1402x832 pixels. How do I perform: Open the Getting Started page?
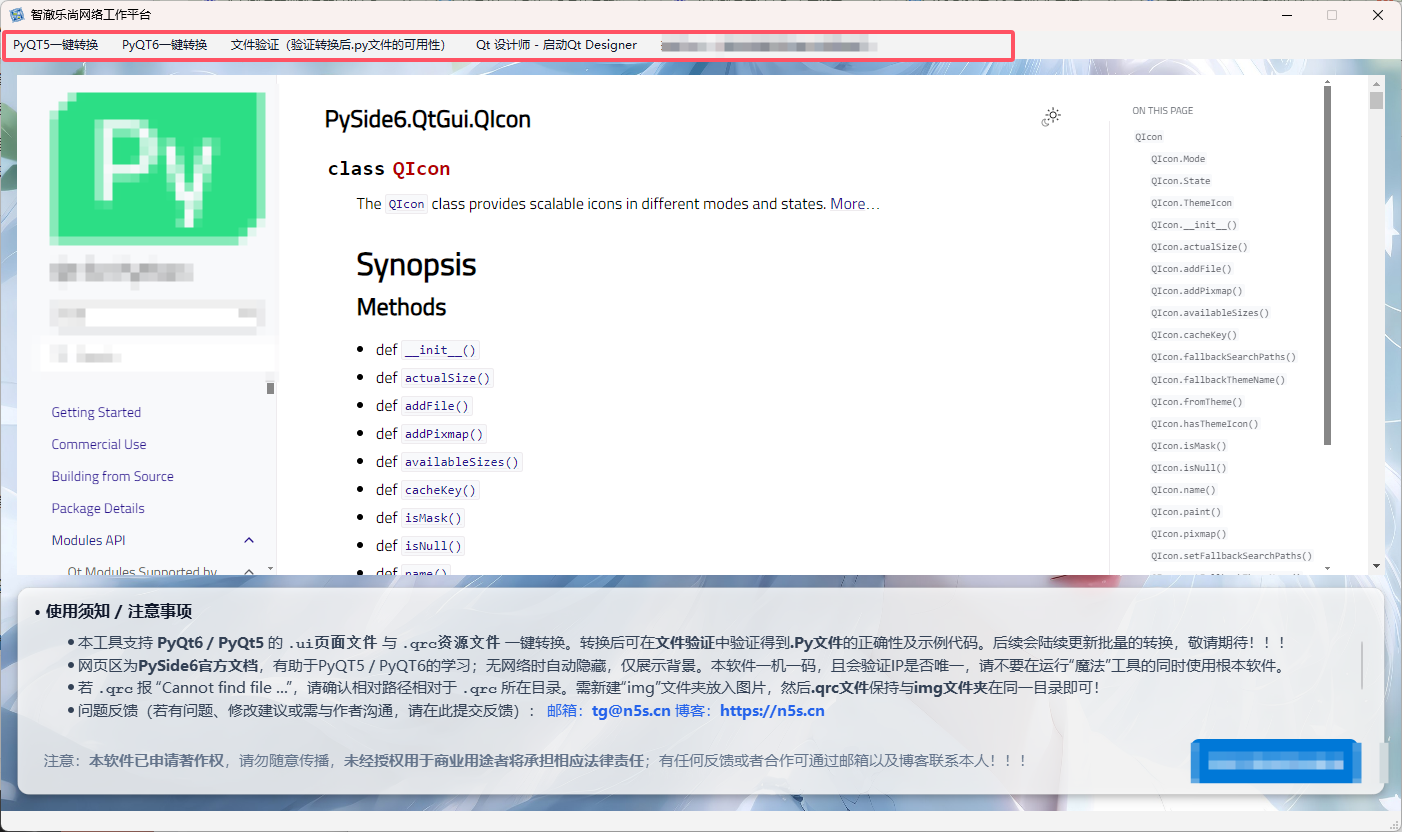95,412
